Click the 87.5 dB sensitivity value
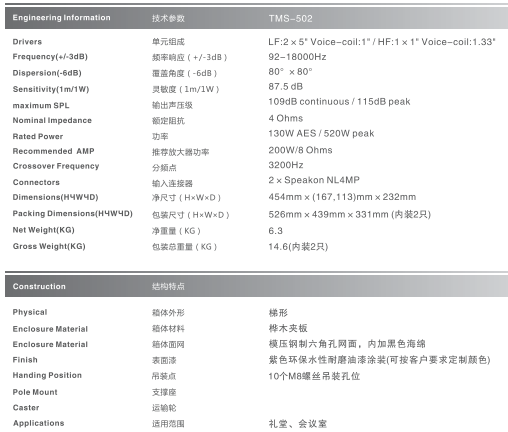This screenshot has width=508, height=432. tap(286, 87)
